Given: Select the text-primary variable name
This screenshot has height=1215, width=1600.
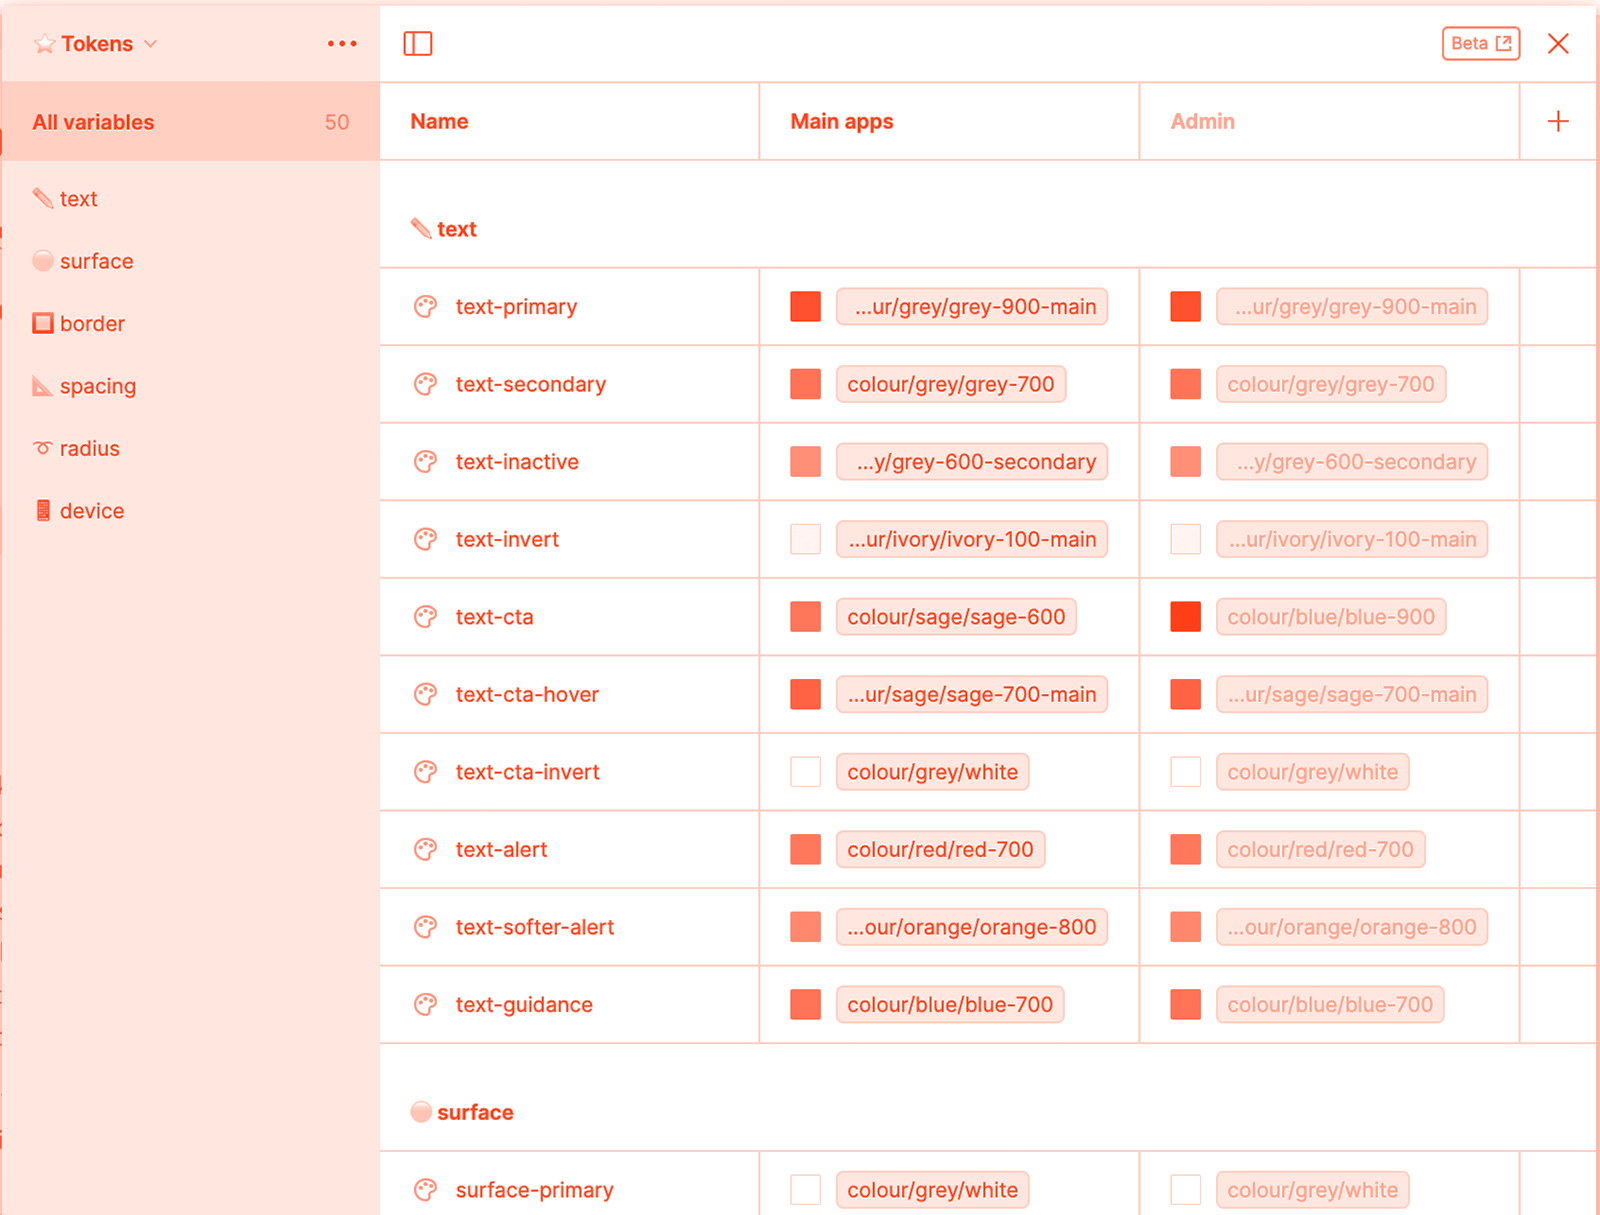Looking at the screenshot, I should [x=516, y=307].
